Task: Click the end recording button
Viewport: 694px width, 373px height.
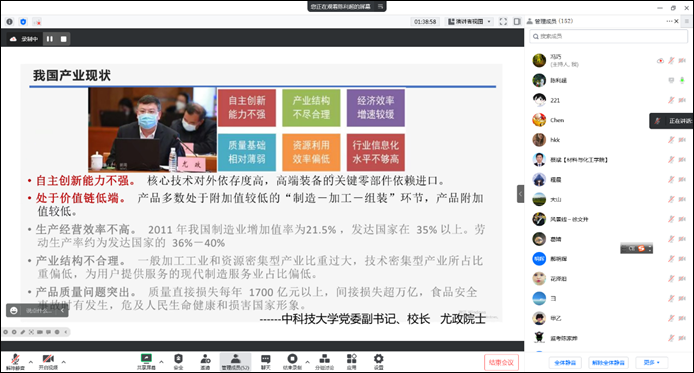Action: (292, 361)
